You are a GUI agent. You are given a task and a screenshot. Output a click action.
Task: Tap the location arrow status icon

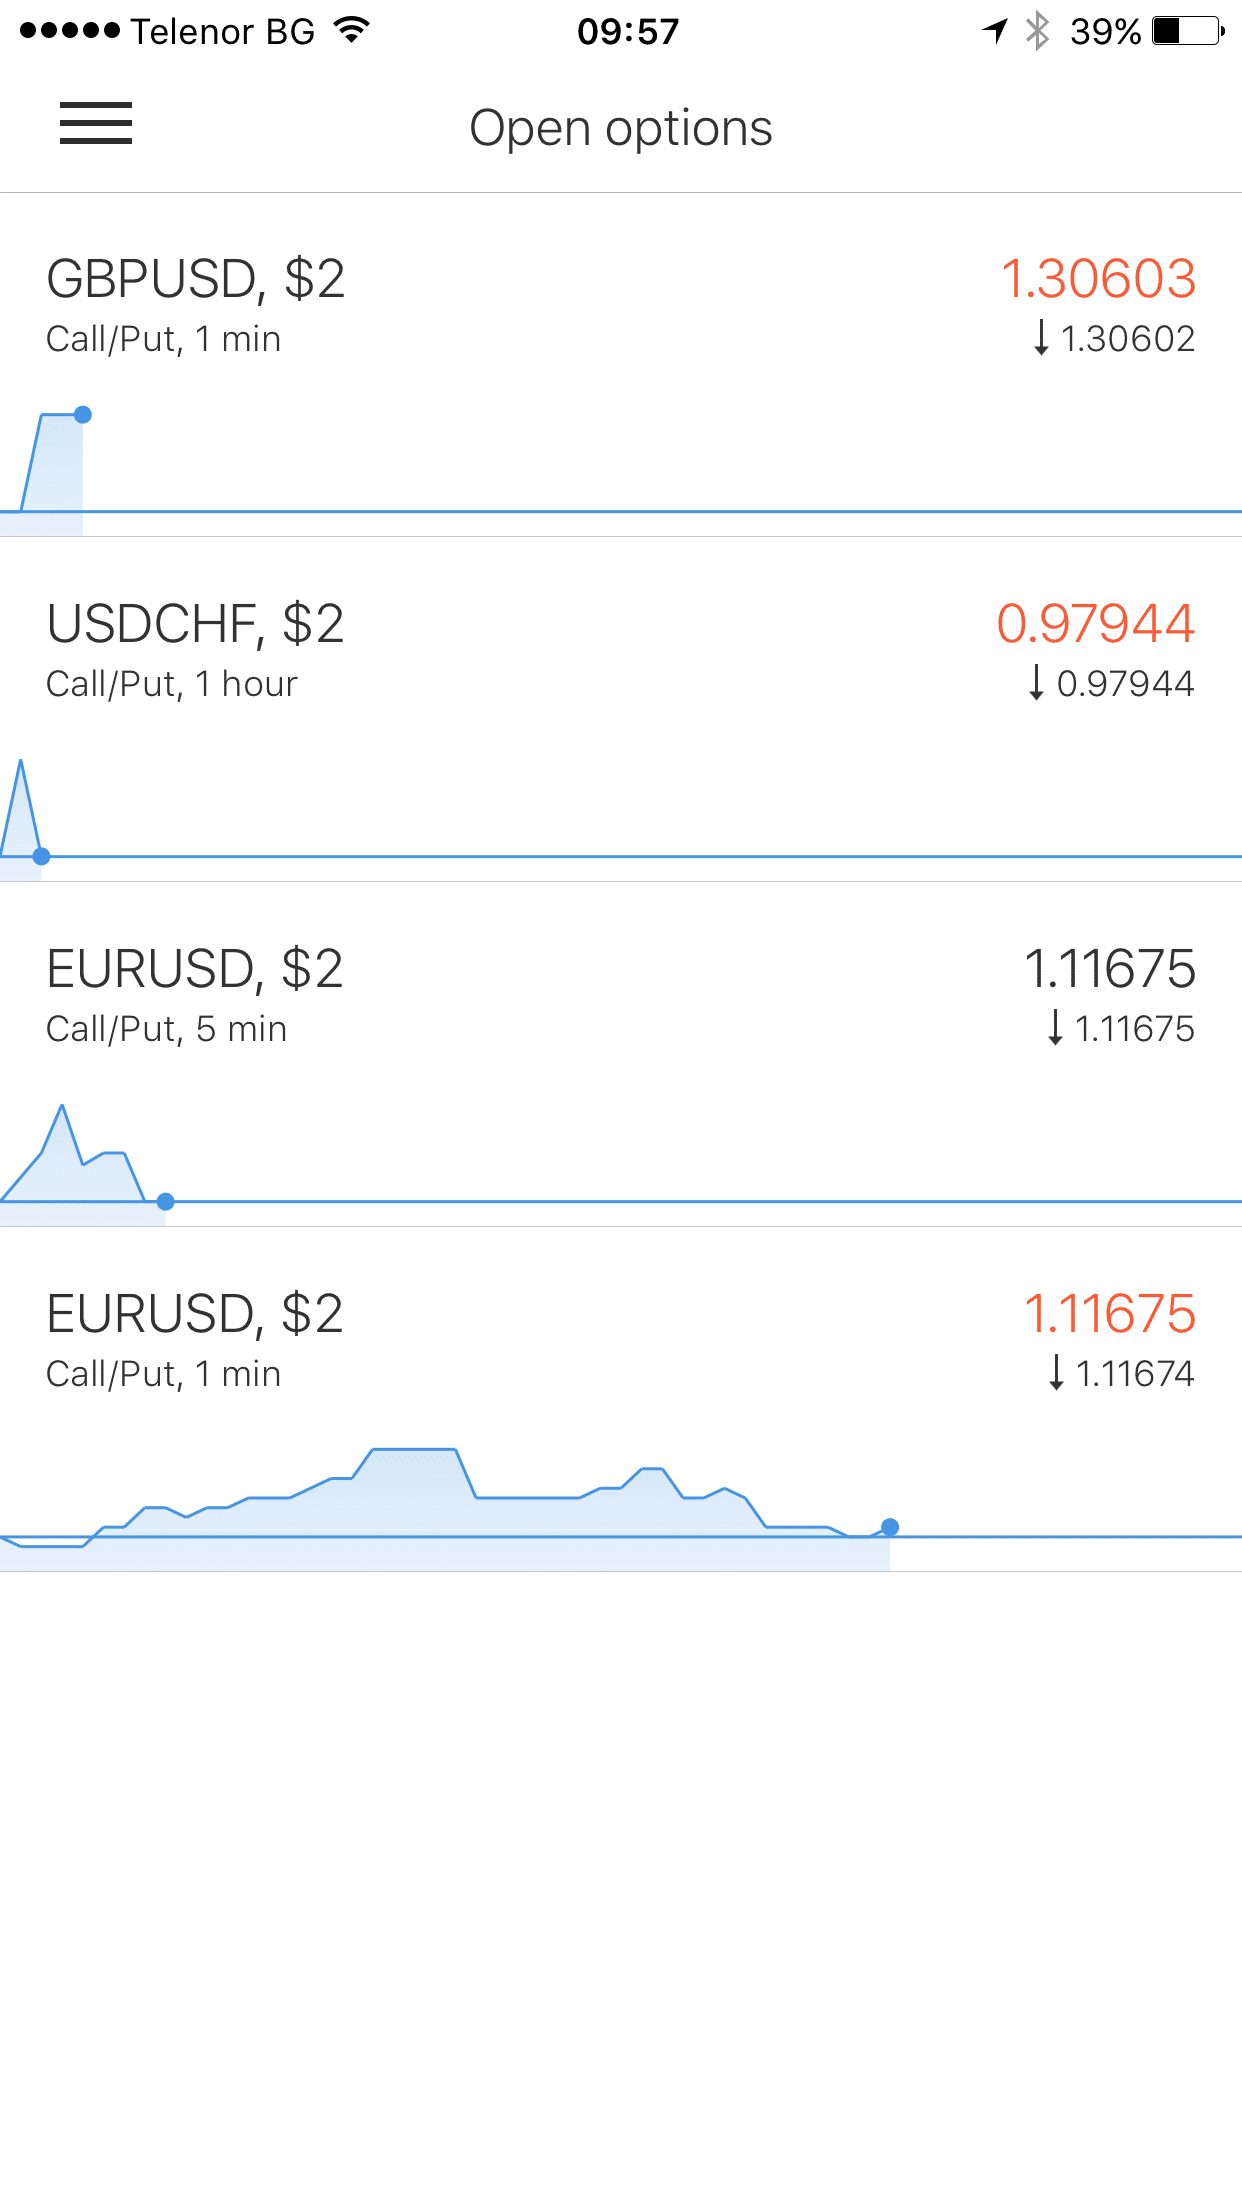[x=995, y=31]
